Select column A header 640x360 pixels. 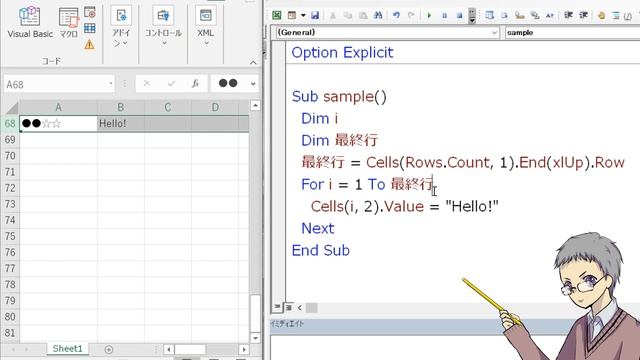[58, 107]
